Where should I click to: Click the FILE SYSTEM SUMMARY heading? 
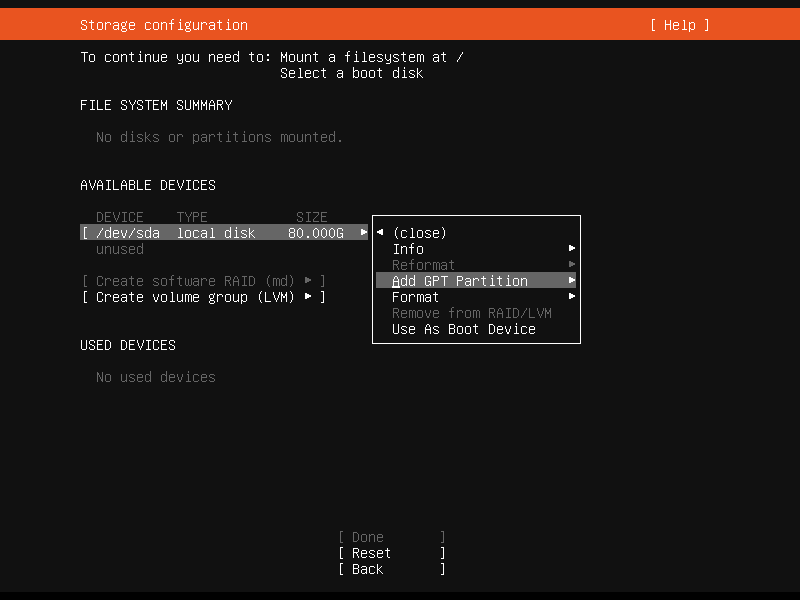(x=156, y=105)
